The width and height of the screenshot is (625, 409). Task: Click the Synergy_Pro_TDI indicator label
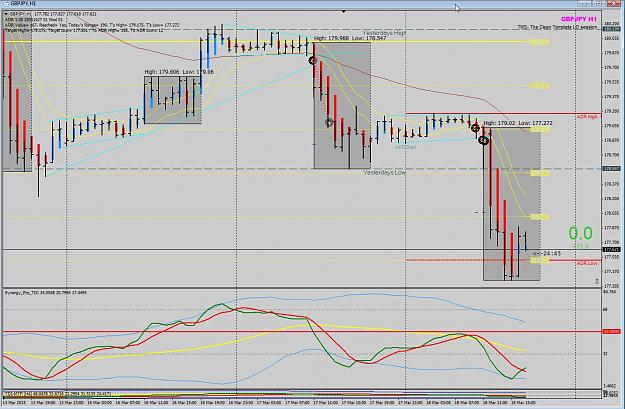[46, 293]
